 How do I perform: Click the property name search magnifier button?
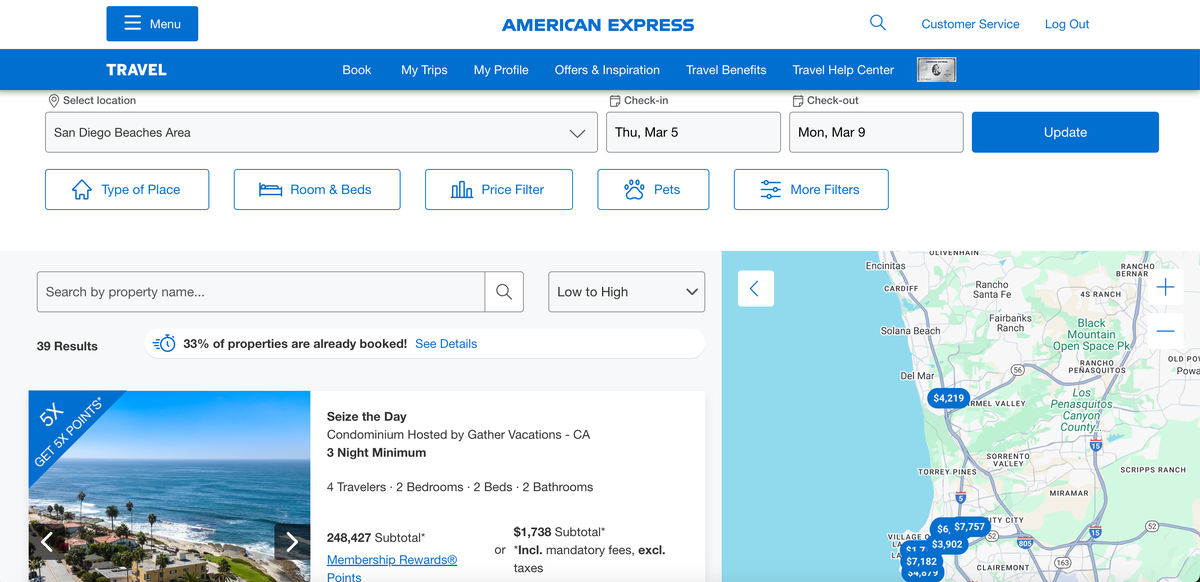504,292
